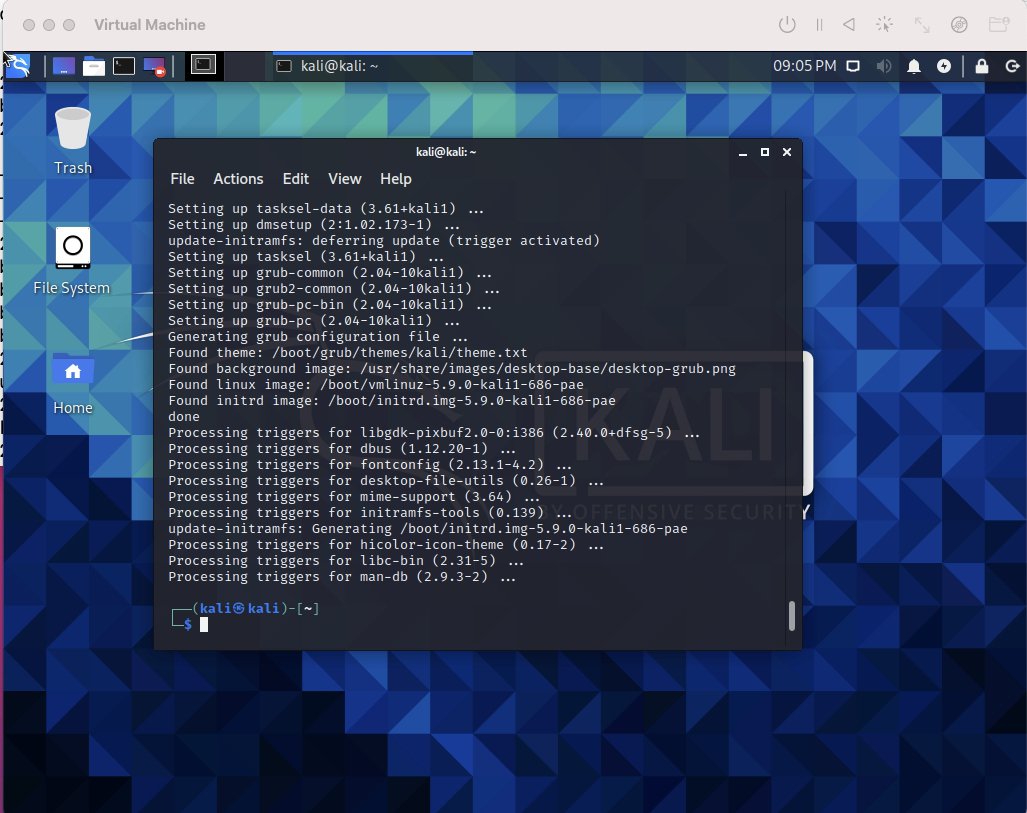Click the VM power button icon
The width and height of the screenshot is (1027, 813).
point(787,25)
